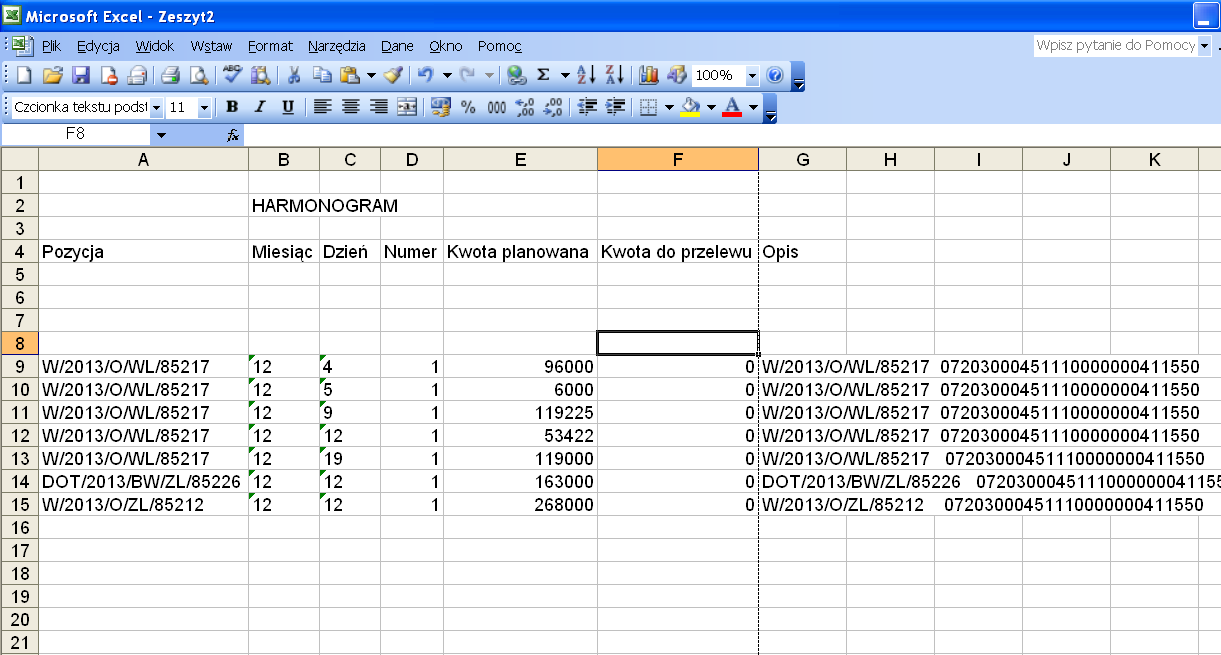Increase decimal places

click(525, 107)
